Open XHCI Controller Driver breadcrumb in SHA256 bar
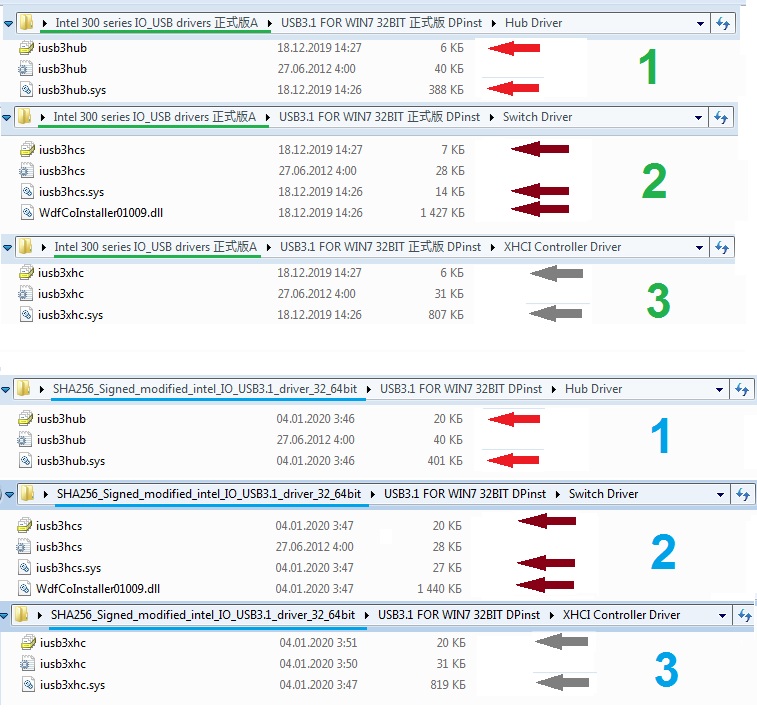The width and height of the screenshot is (757, 713). (621, 615)
